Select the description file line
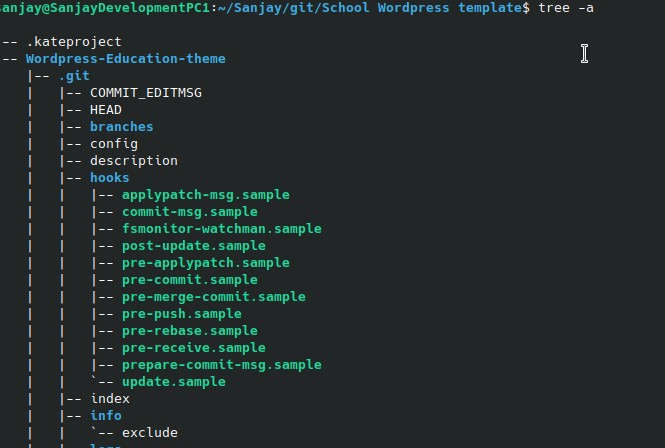The image size is (665, 448). point(134,161)
